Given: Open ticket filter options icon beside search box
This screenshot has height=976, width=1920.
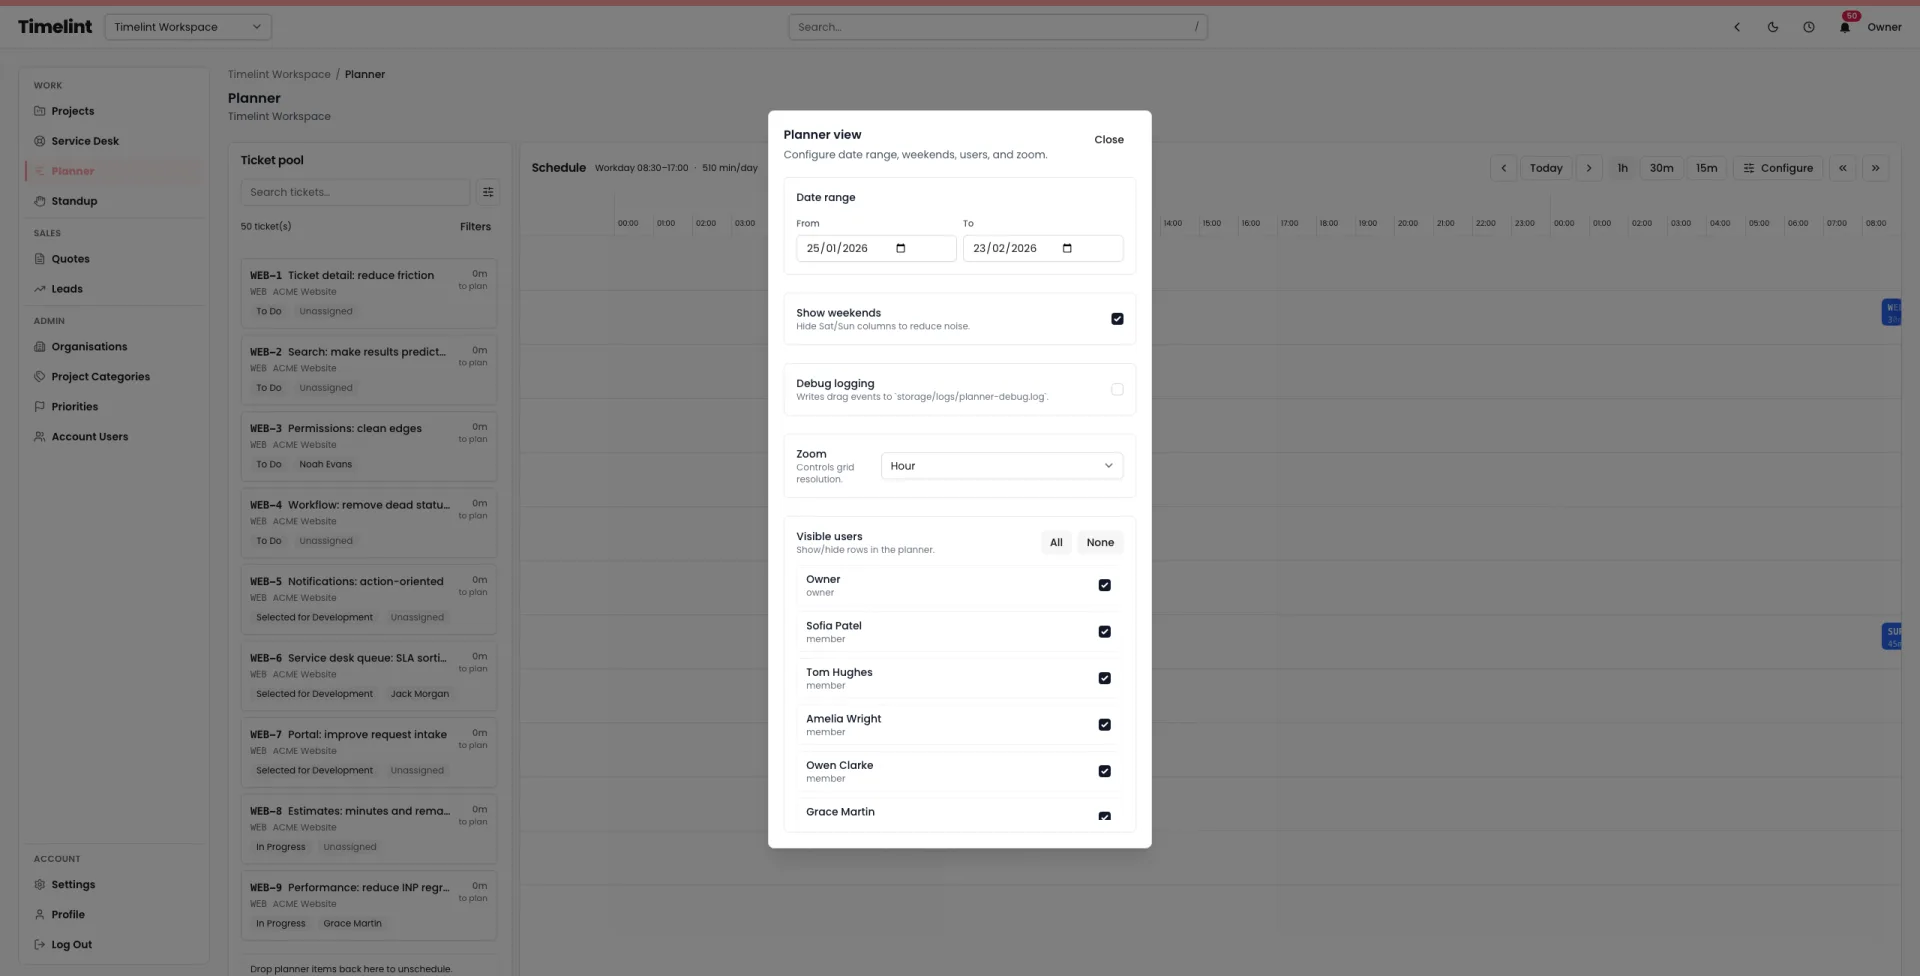Looking at the screenshot, I should [488, 191].
